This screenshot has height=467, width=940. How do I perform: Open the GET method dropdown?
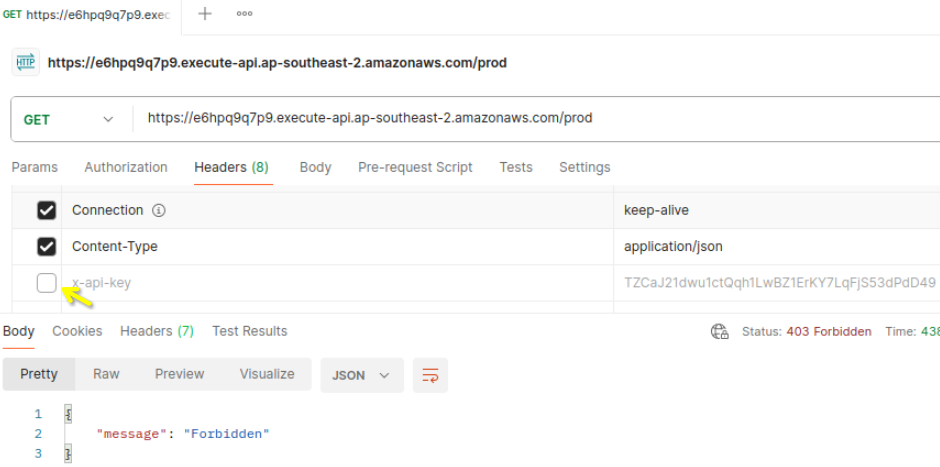pyautogui.click(x=69, y=120)
